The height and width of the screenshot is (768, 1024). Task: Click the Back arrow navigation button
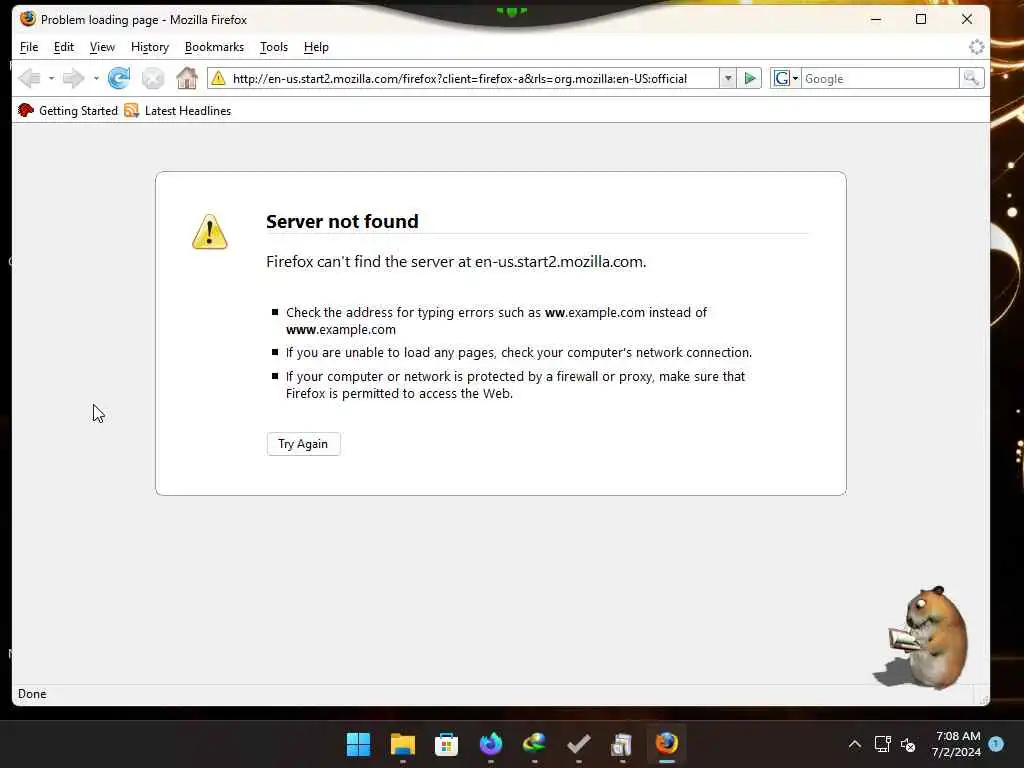(x=29, y=78)
